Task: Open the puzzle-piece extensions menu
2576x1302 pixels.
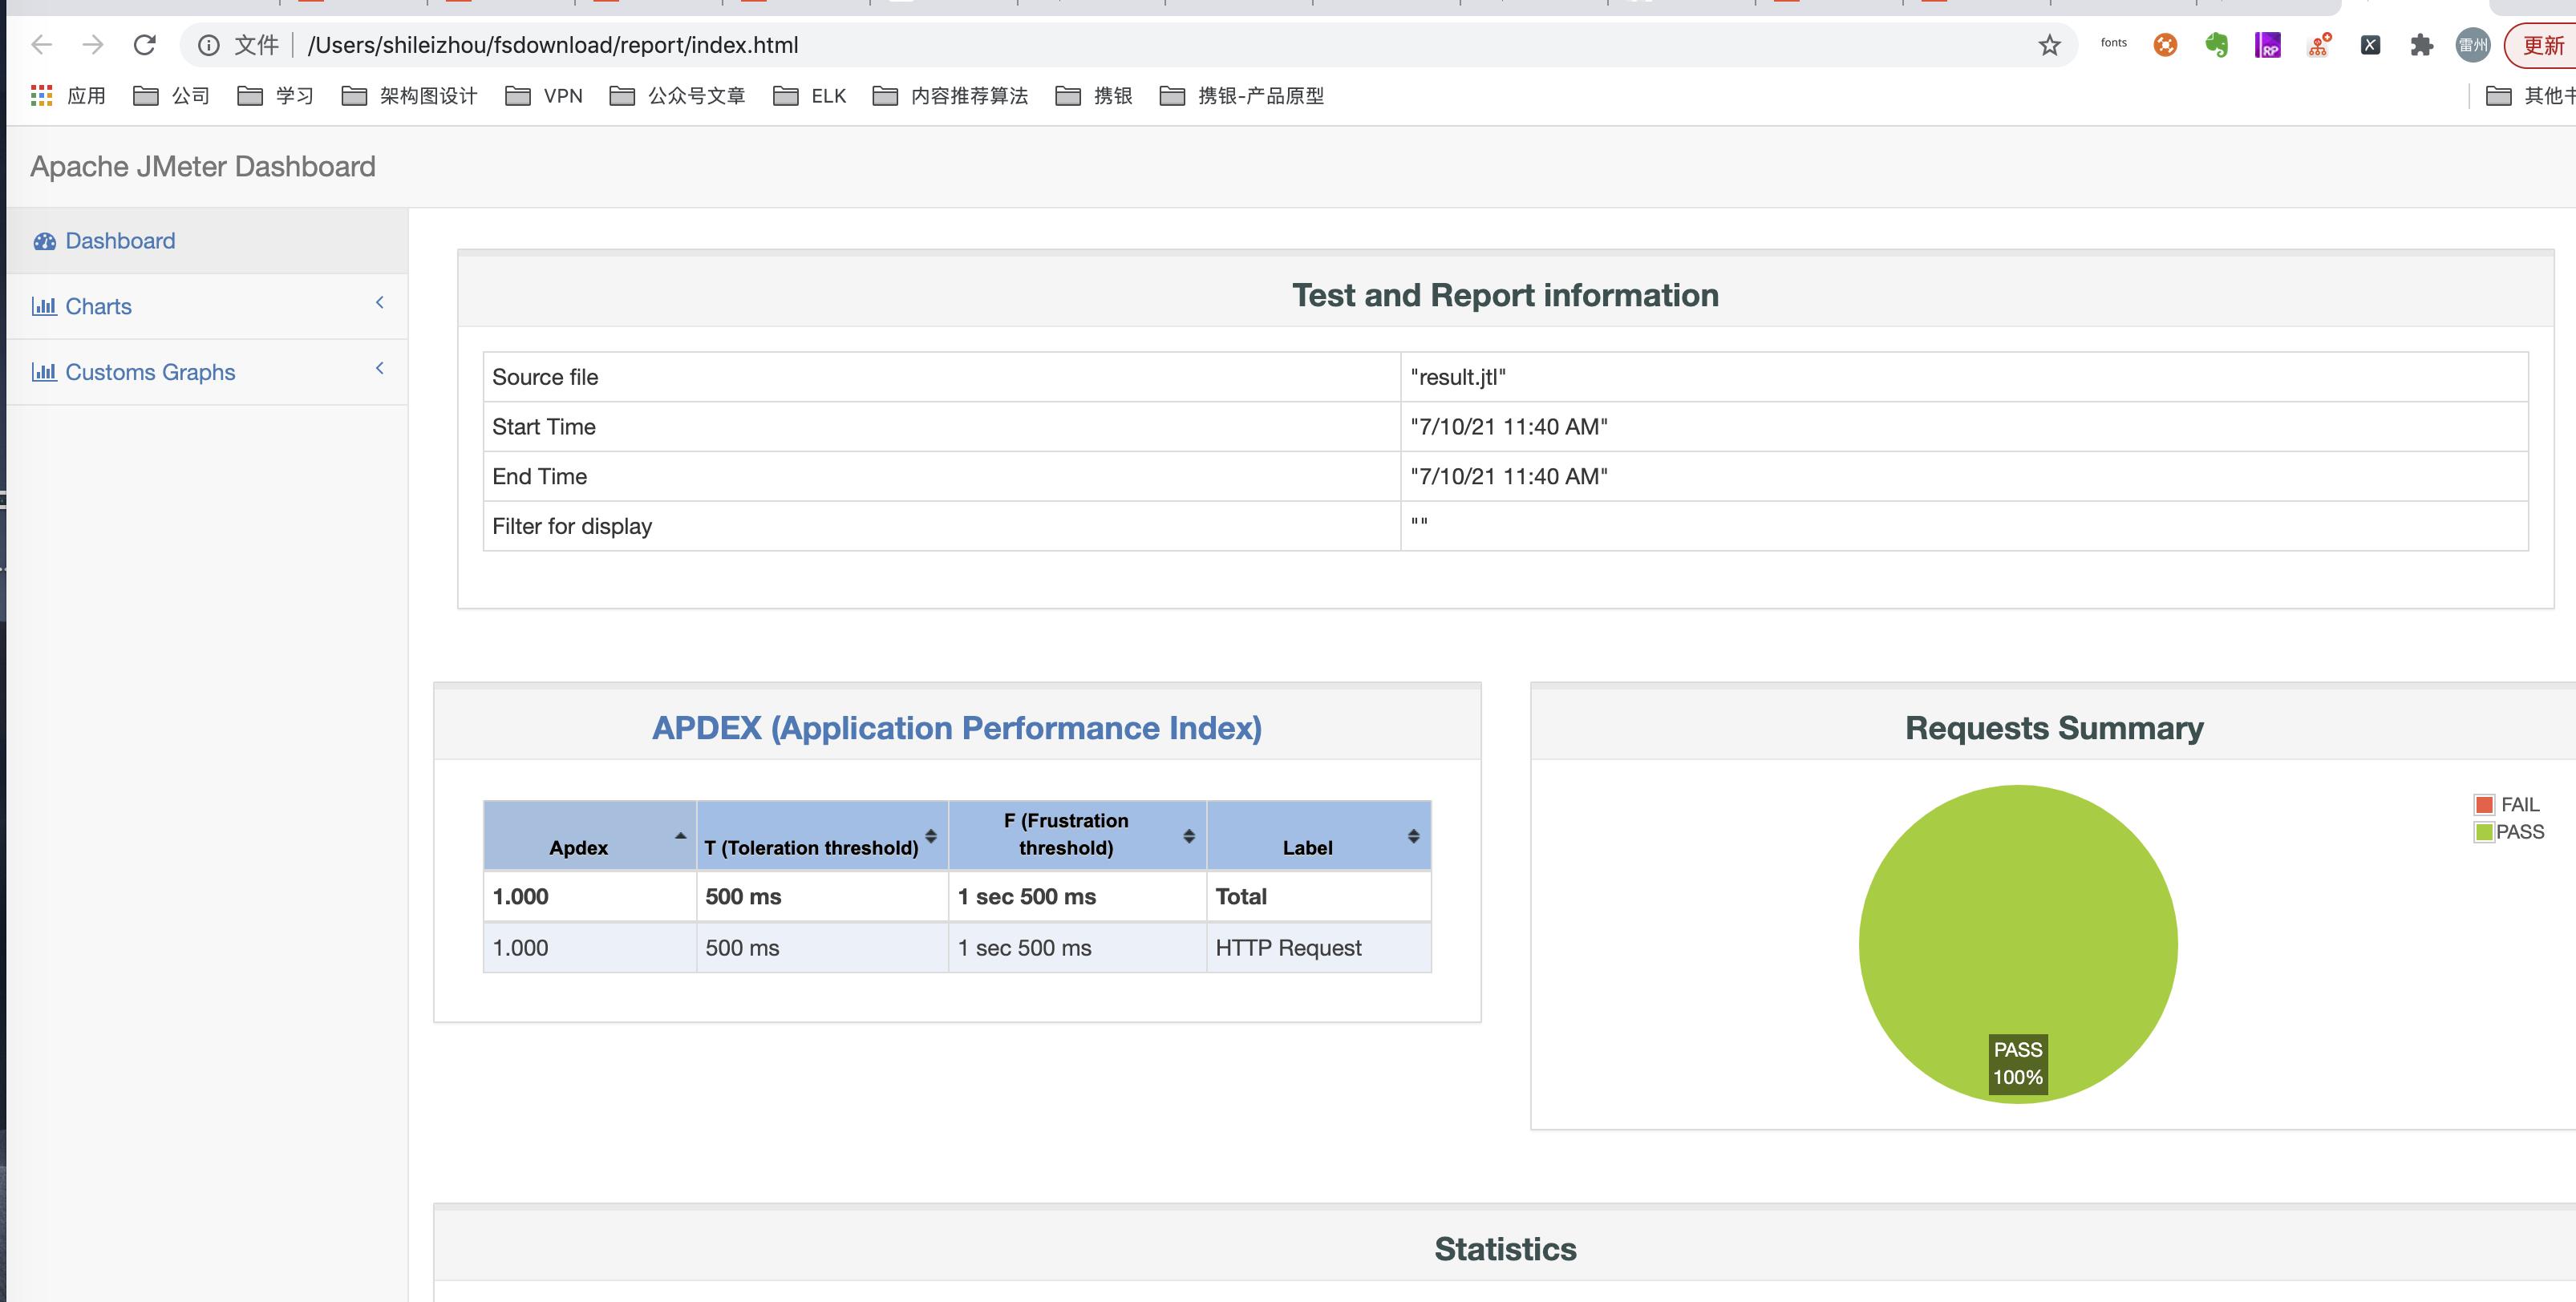Action: [2421, 45]
